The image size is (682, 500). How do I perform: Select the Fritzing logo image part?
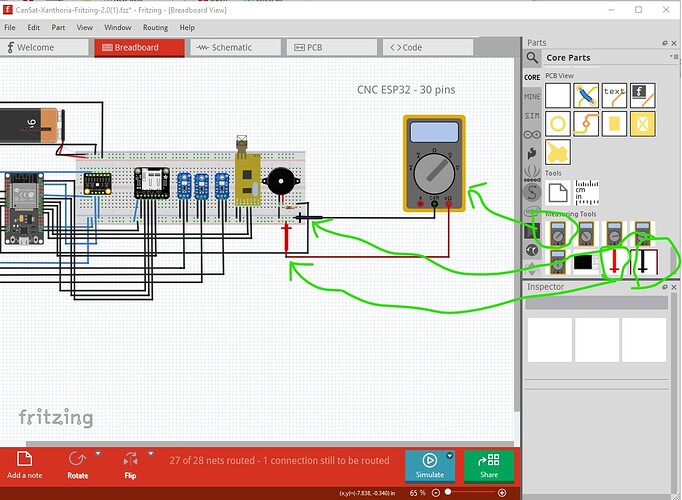[x=642, y=96]
